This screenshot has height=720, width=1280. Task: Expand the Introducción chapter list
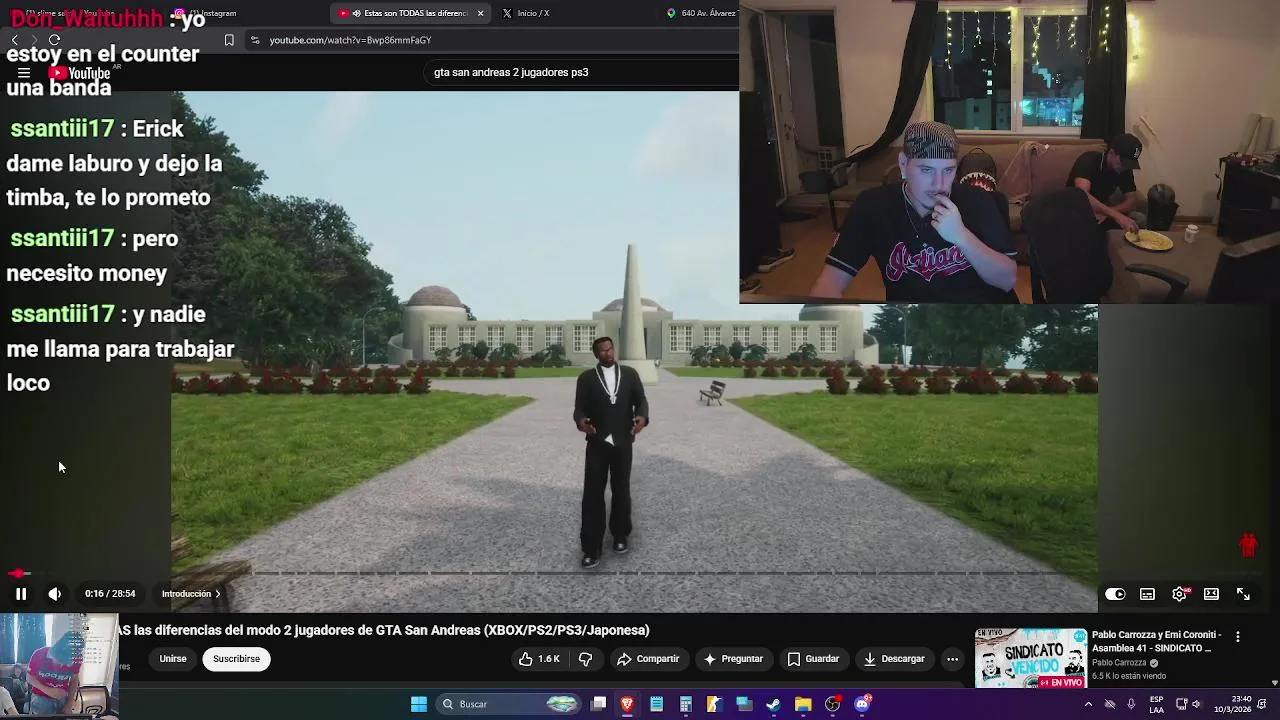click(x=191, y=594)
